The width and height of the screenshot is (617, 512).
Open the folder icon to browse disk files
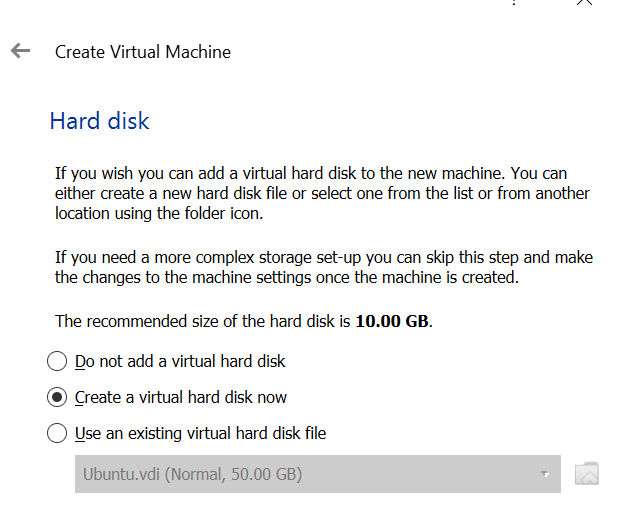click(587, 474)
